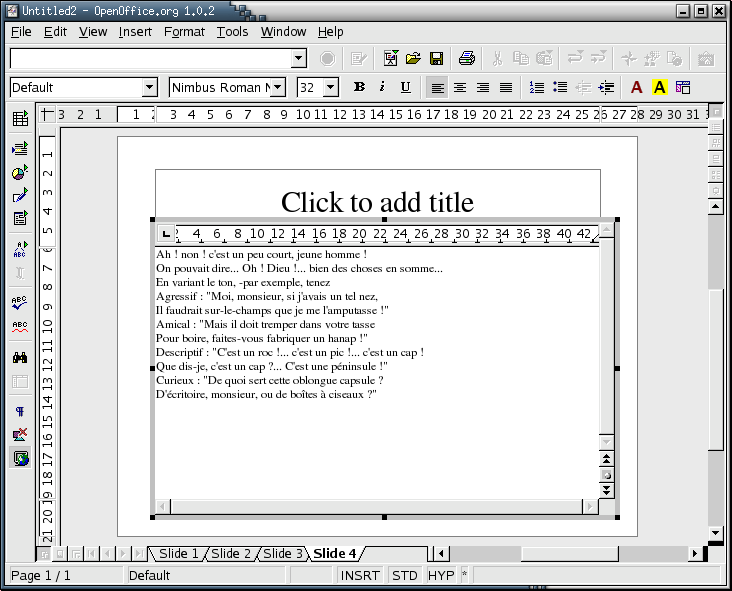Open the Edit menu
This screenshot has height=591, width=732.
coord(55,32)
